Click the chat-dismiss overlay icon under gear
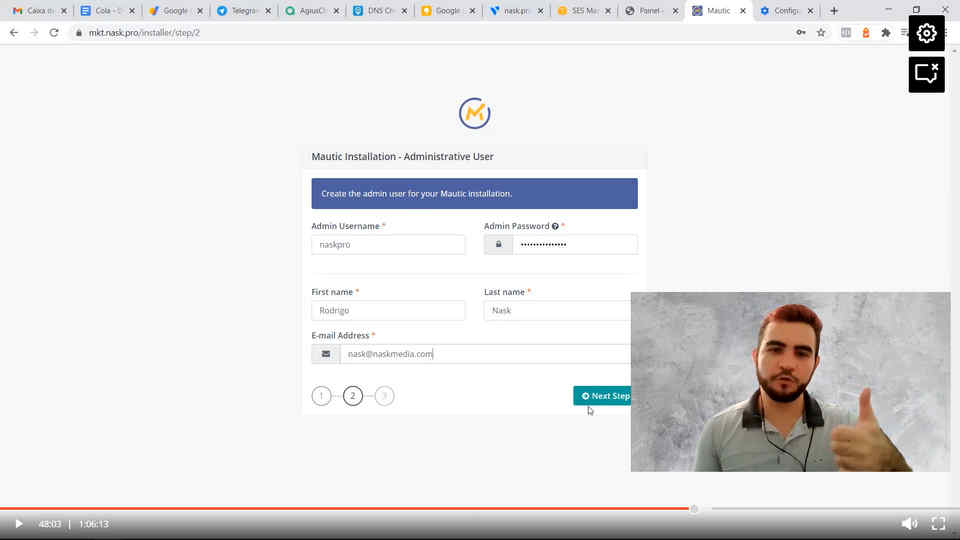Screen dimensions: 960x540 click(926, 75)
